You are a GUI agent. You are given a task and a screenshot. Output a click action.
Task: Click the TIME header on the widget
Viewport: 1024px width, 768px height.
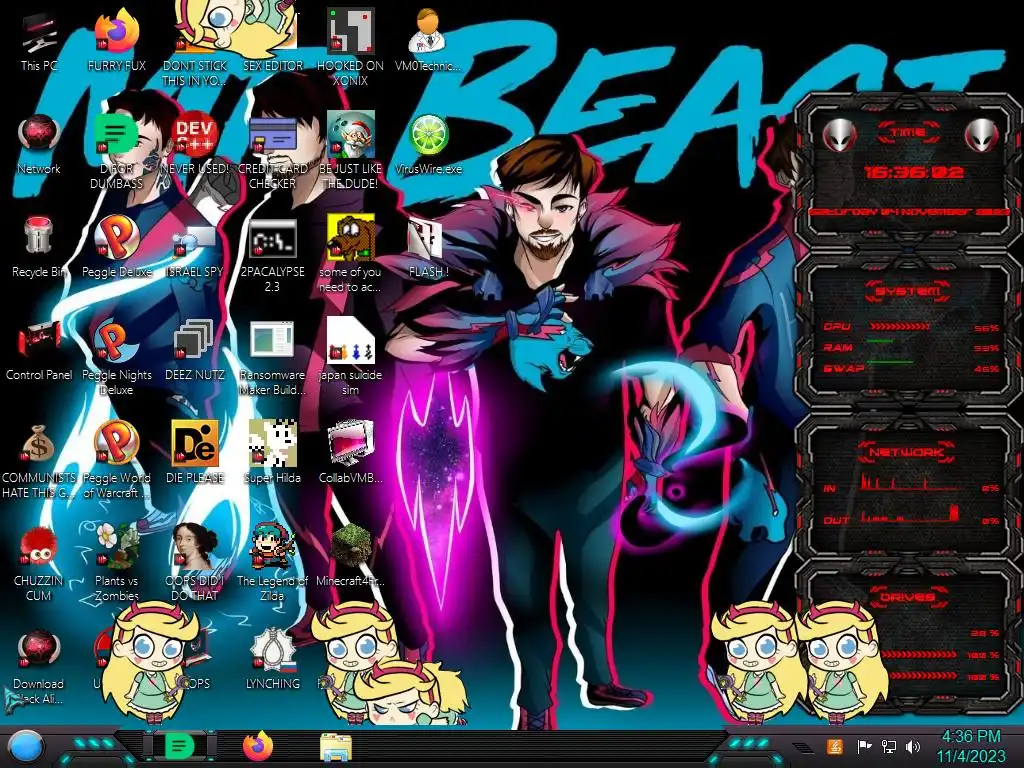click(x=908, y=133)
